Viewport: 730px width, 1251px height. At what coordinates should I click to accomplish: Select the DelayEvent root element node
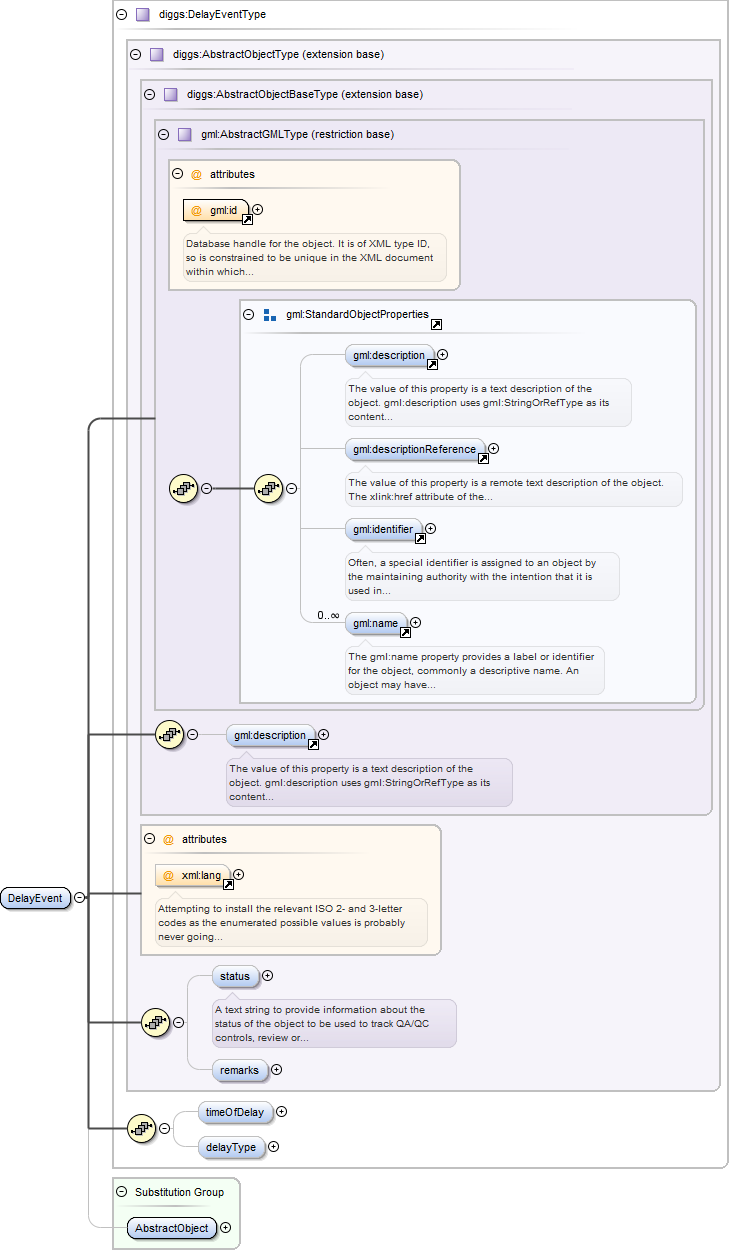[36, 898]
